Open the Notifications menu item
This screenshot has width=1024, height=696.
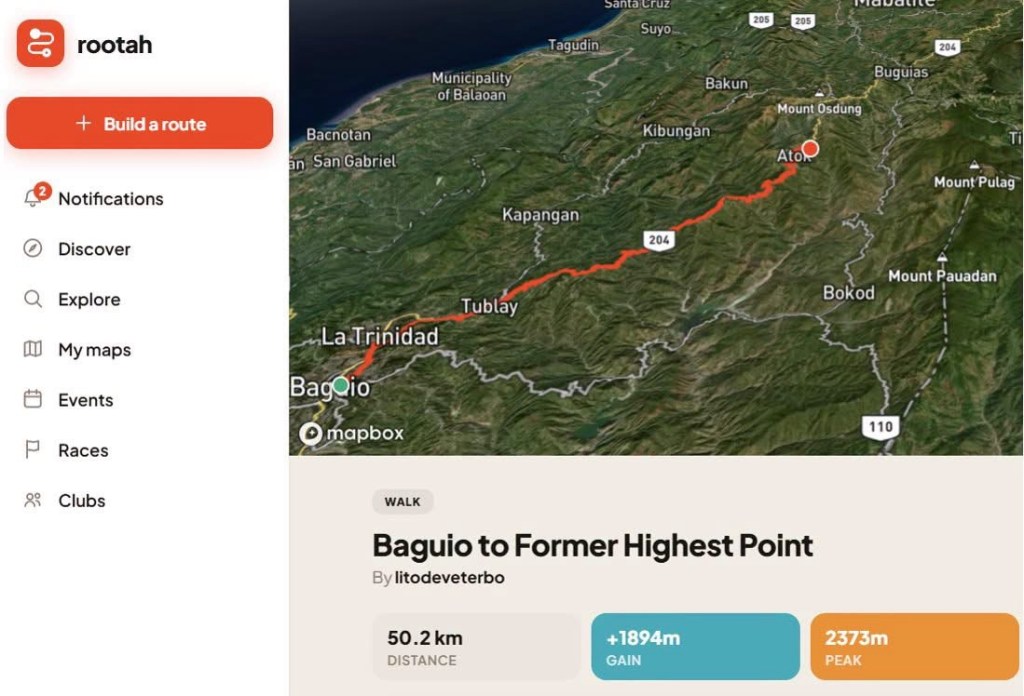(110, 198)
